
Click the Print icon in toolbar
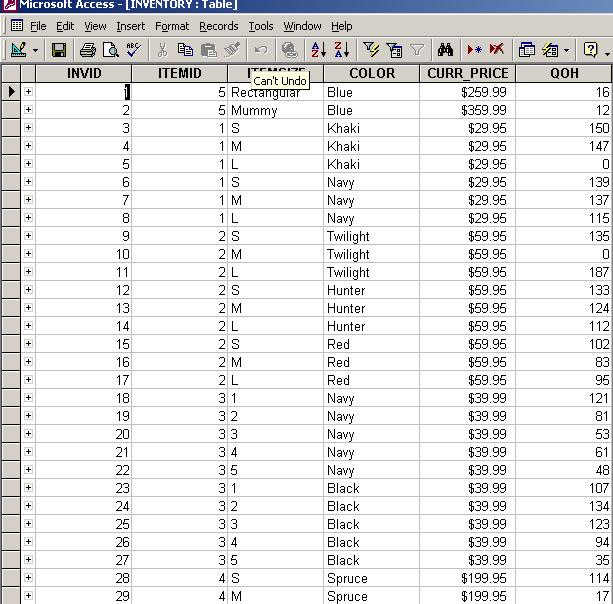tap(88, 50)
